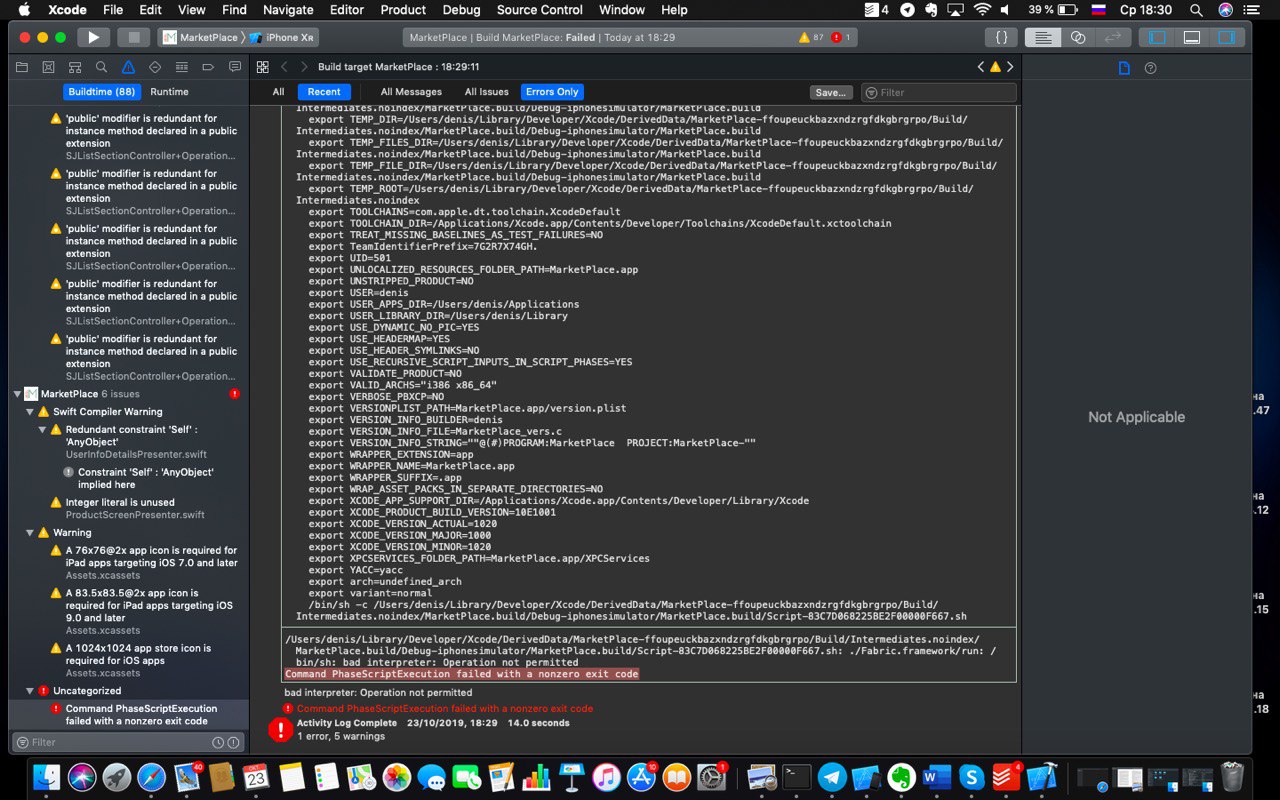Image resolution: width=1280 pixels, height=800 pixels.
Task: Show All Issues in build log
Action: click(x=486, y=92)
